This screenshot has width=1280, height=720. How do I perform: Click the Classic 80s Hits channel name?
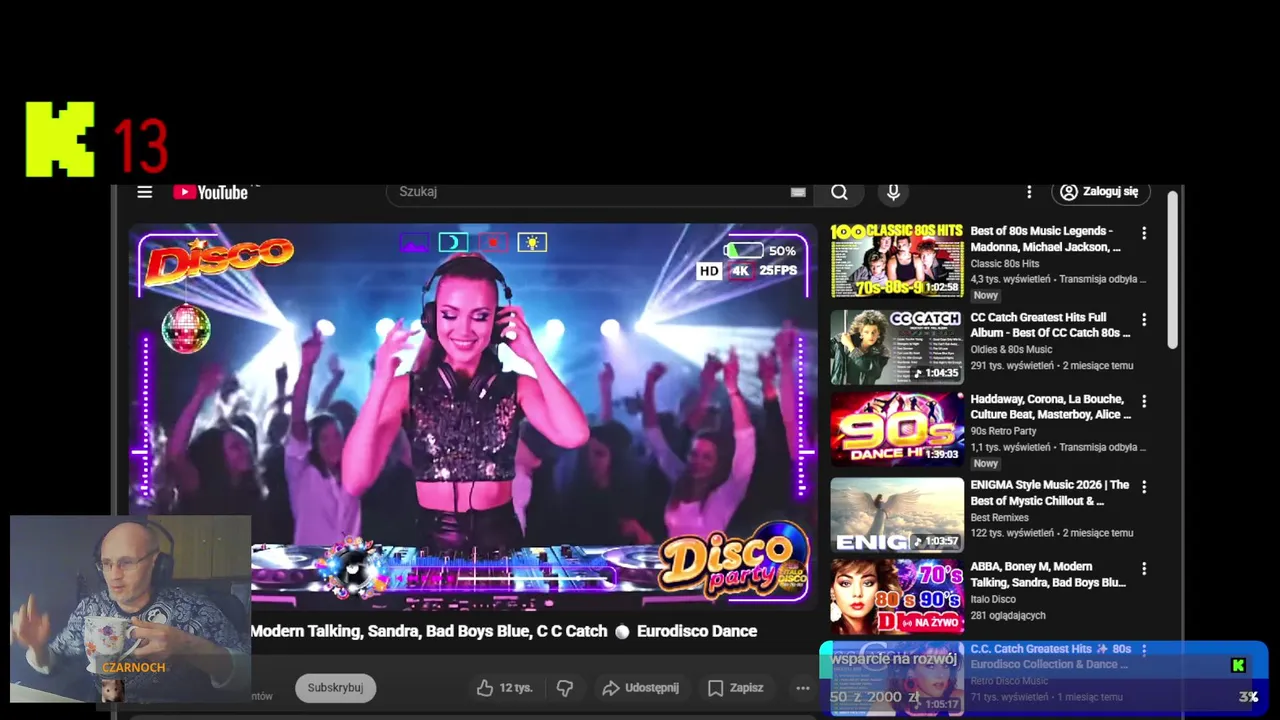click(x=1005, y=264)
